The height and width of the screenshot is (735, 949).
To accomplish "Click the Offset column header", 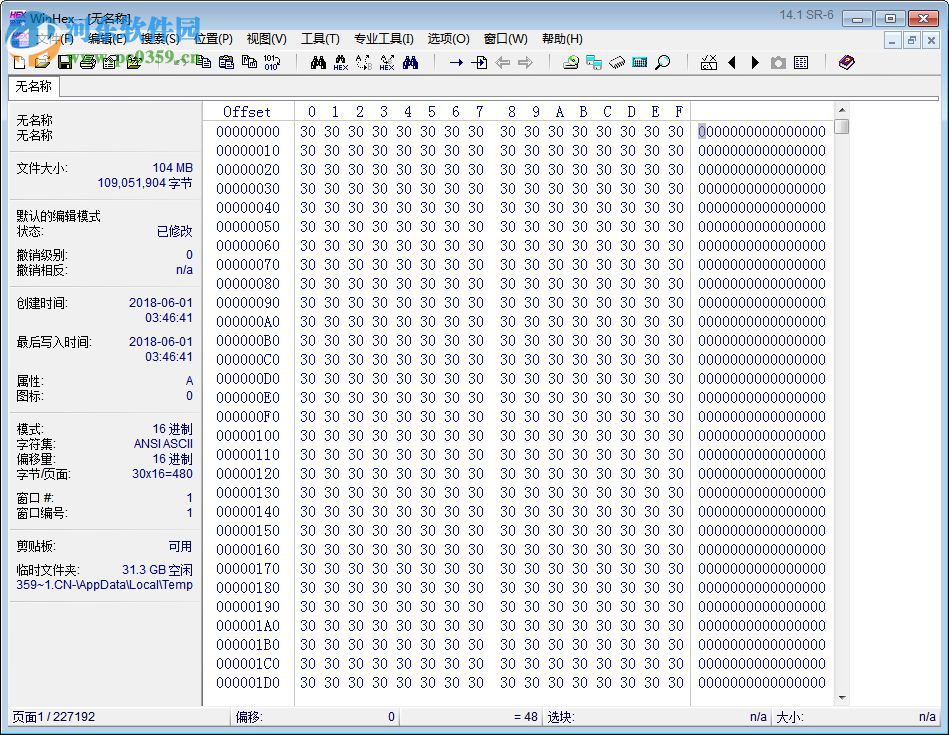I will pyautogui.click(x=247, y=111).
